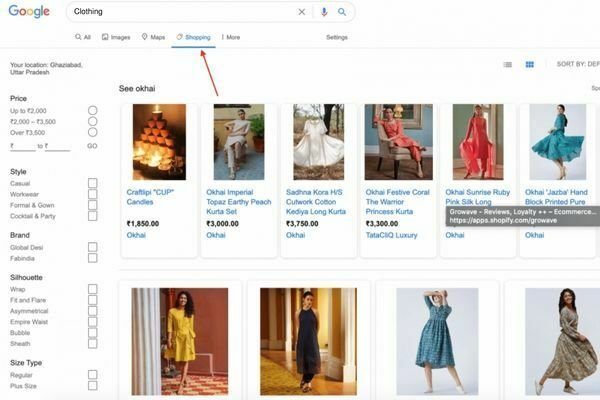
Task: Click the teal Jazba dress thumbnail
Action: (x=558, y=142)
